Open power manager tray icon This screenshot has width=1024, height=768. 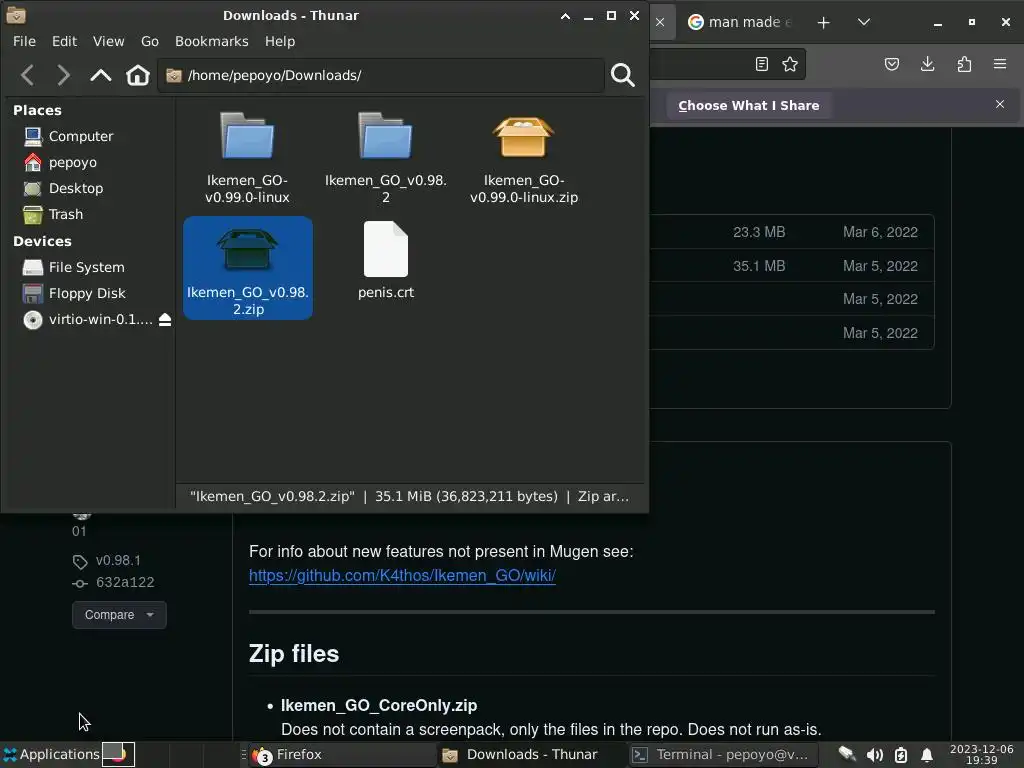tap(901, 755)
